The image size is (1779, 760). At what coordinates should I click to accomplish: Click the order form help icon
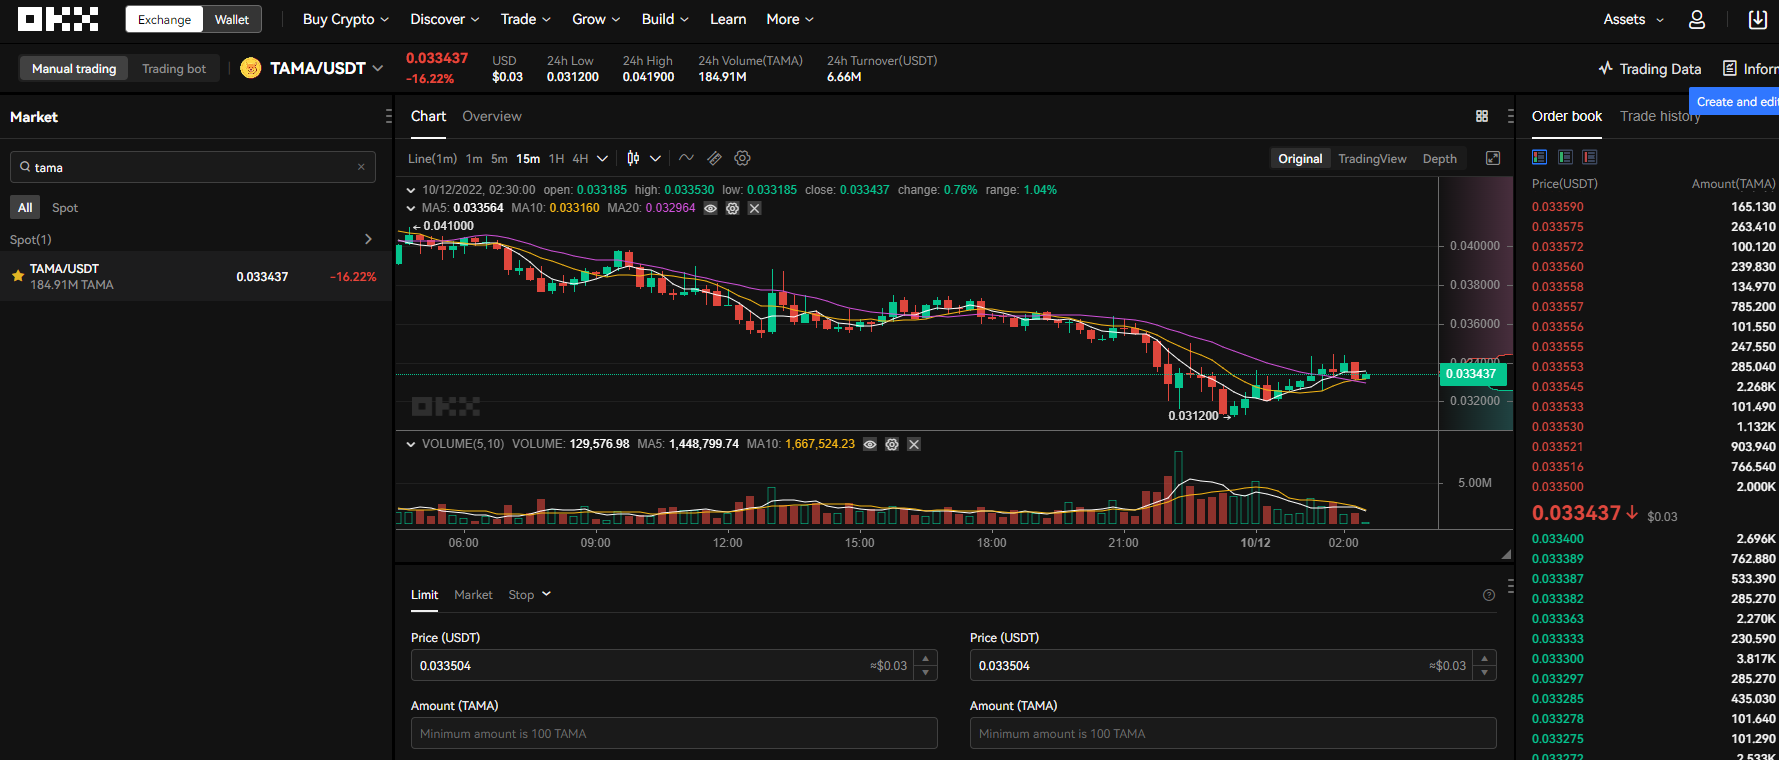pos(1489,595)
